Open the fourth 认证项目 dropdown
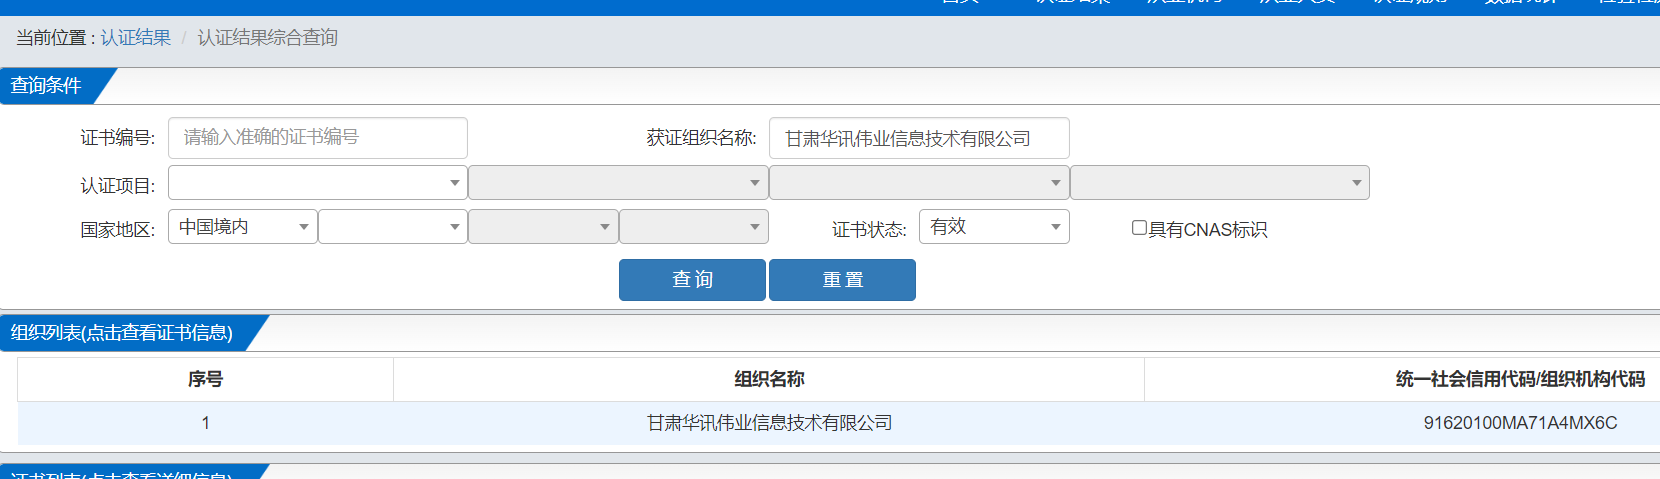Screen dimensions: 1660x479 (1220, 183)
